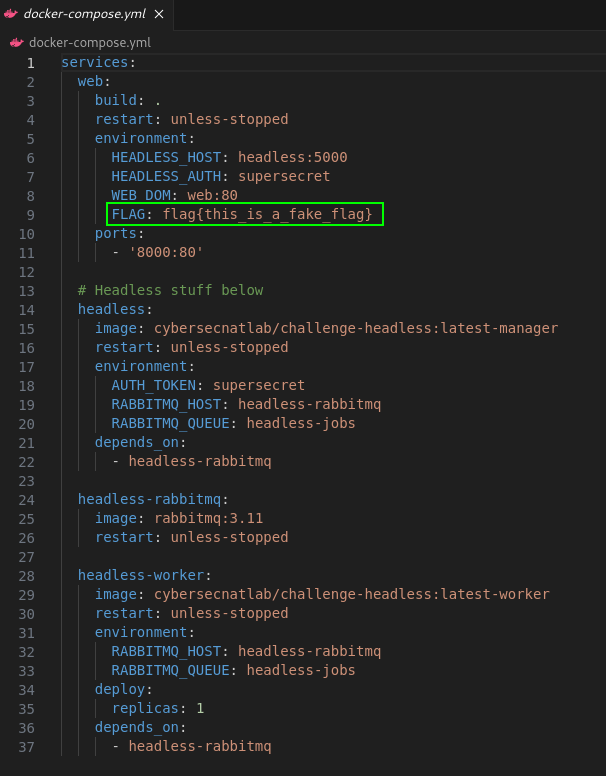The height and width of the screenshot is (776, 606).
Task: Click the 'FLAG' variable name
Action: [128, 214]
